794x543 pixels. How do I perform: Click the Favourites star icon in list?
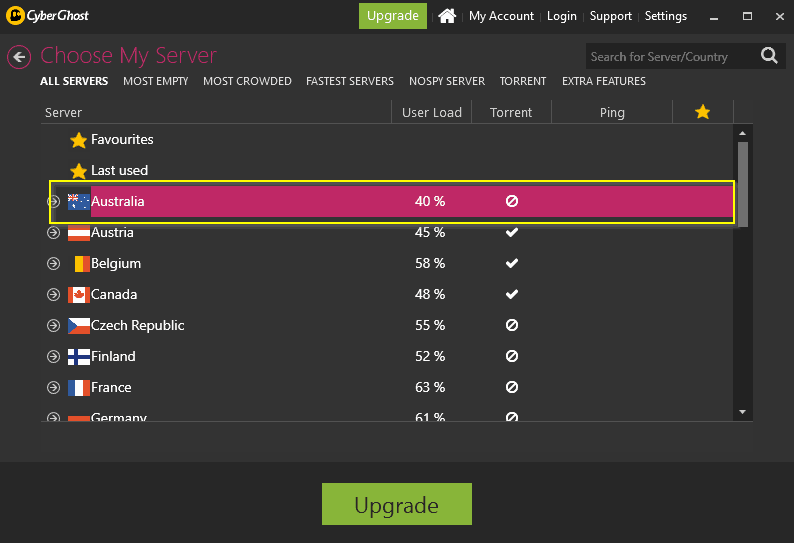pos(78,140)
